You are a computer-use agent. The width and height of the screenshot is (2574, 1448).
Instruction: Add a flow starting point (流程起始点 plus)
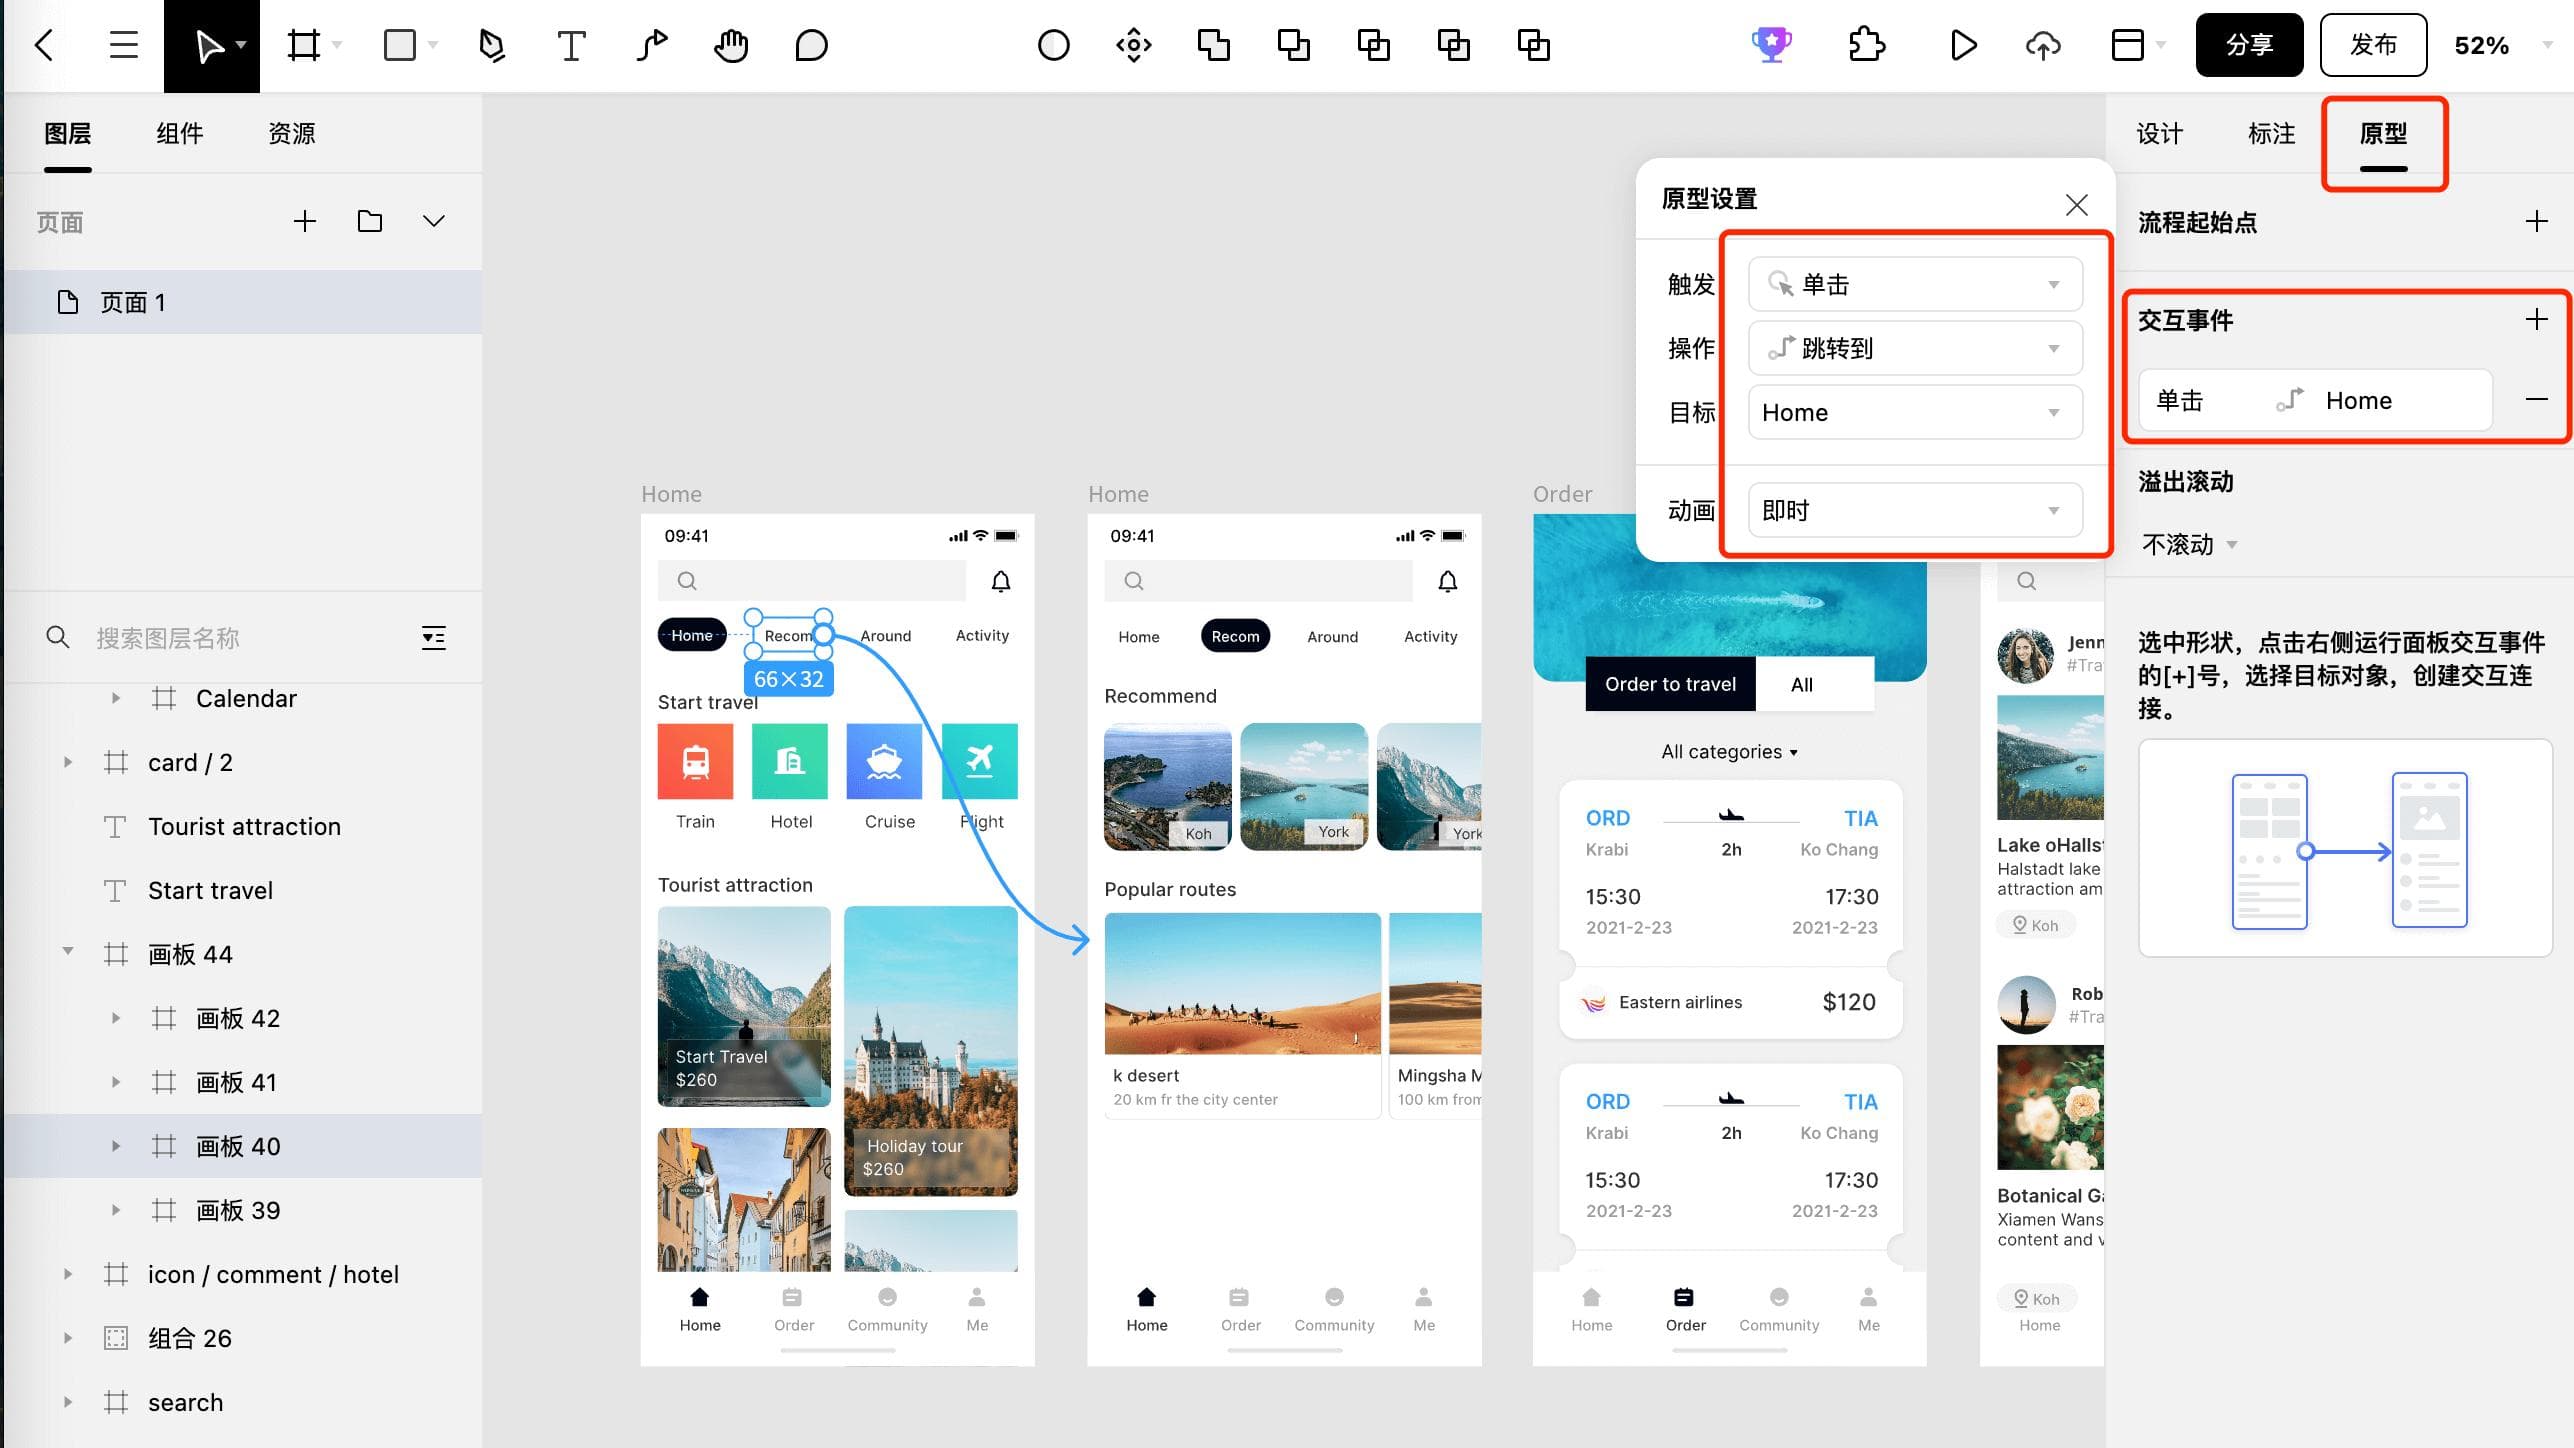tap(2536, 221)
